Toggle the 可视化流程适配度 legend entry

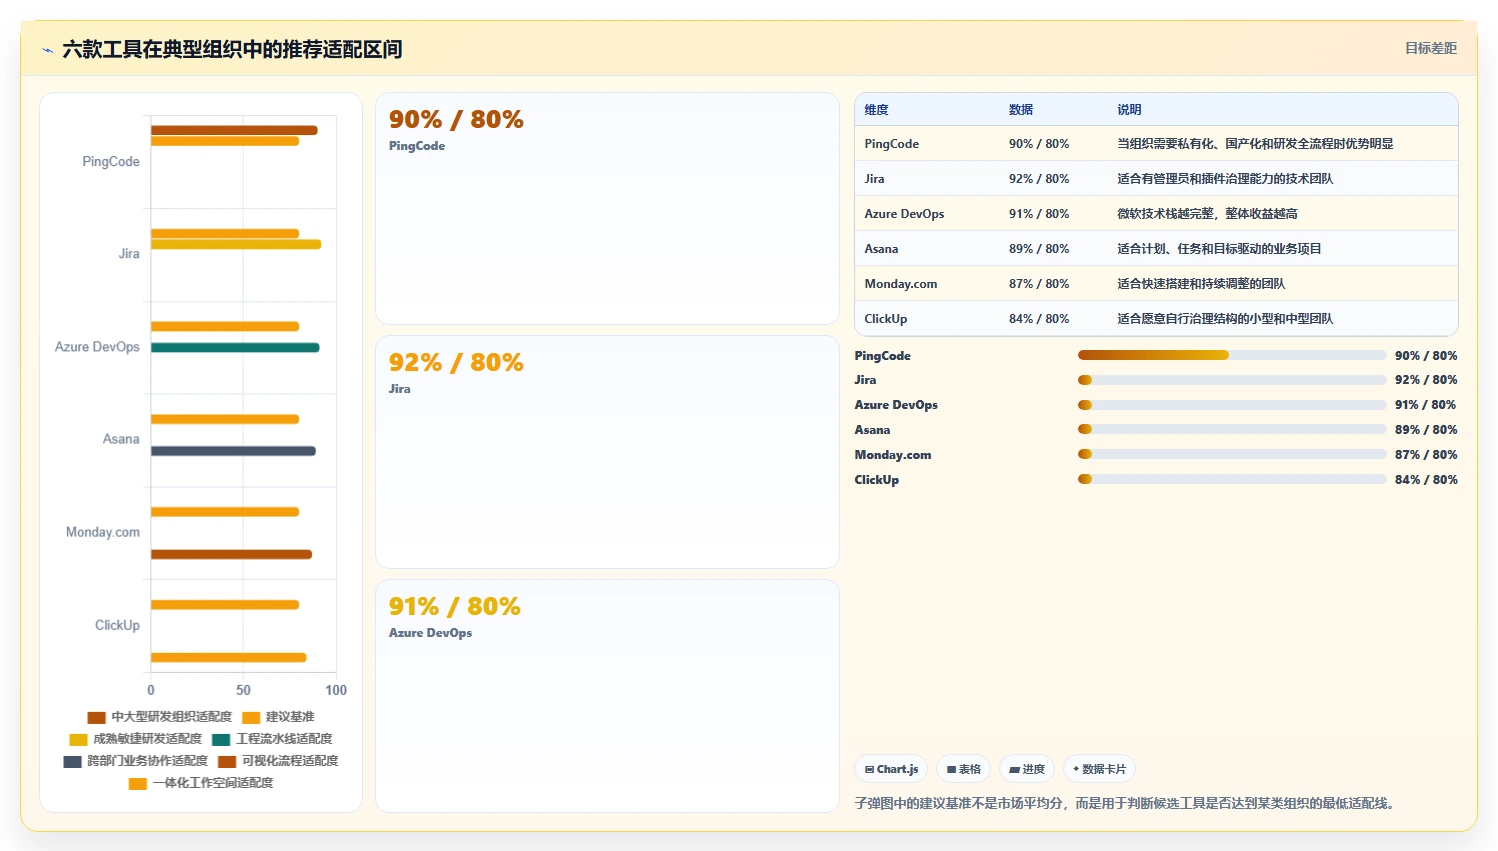[x=278, y=761]
